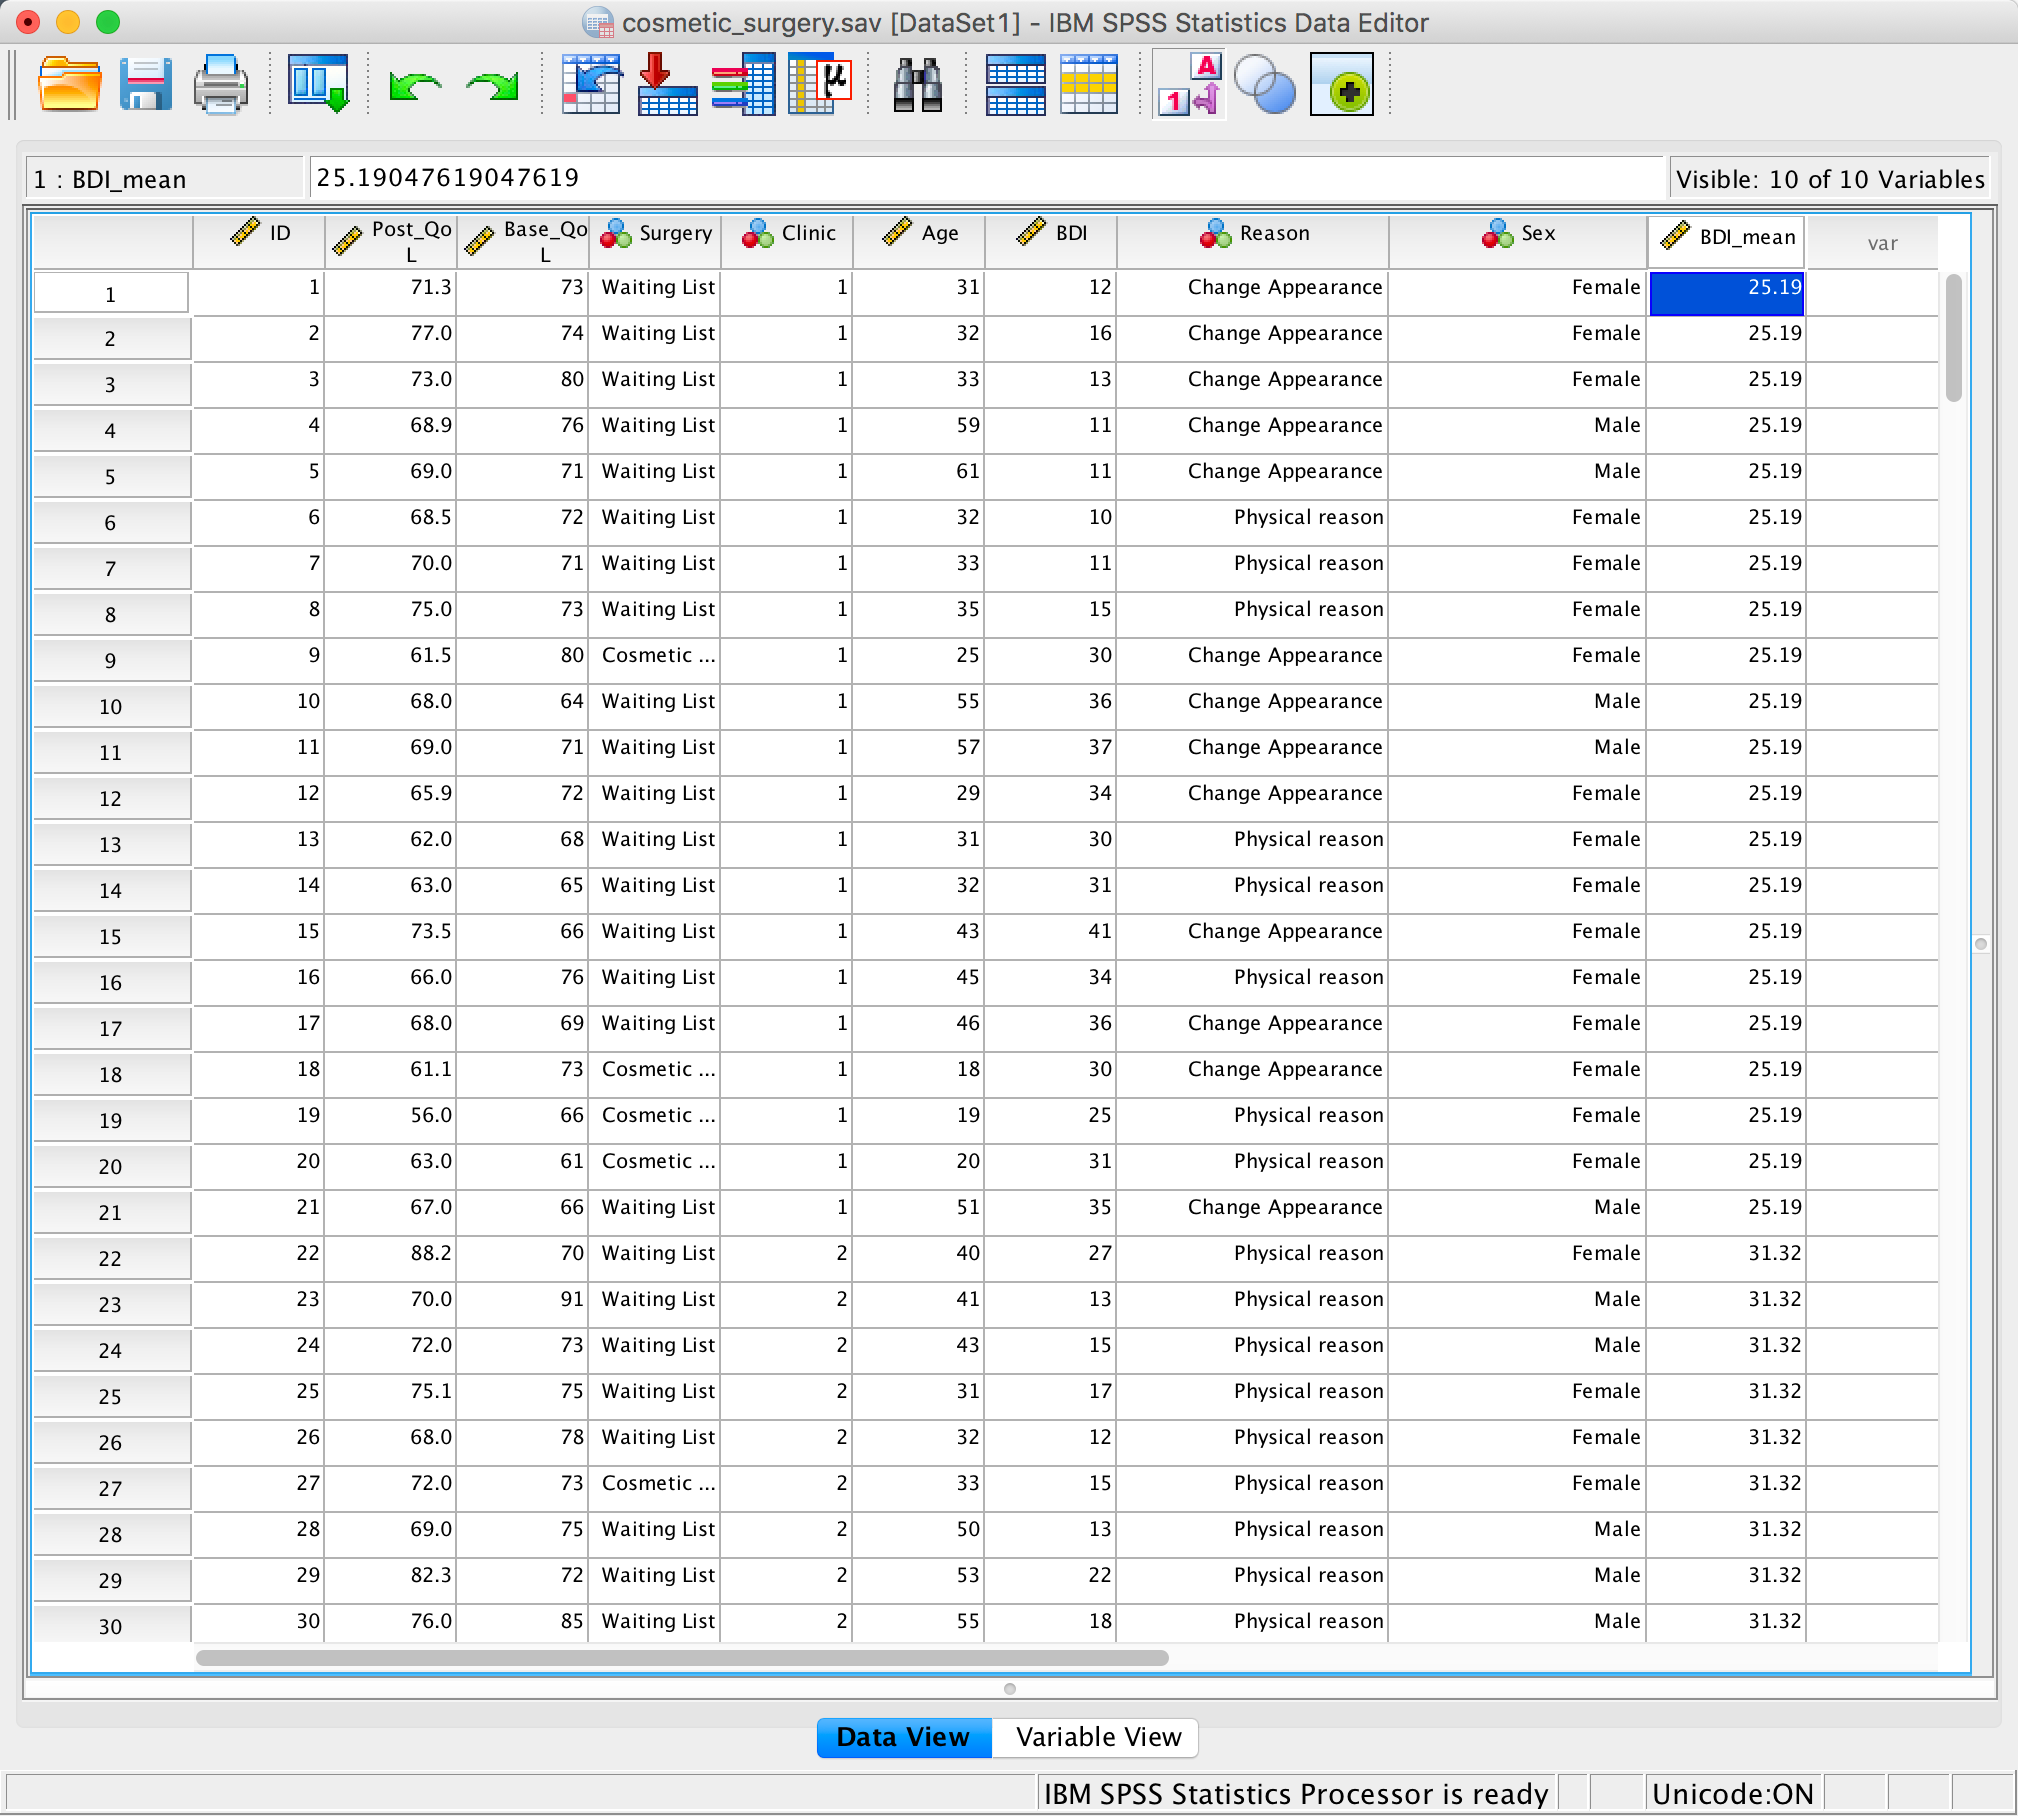Screen dimensions: 2018x1816
Task: Click the Print icon
Action: point(220,85)
